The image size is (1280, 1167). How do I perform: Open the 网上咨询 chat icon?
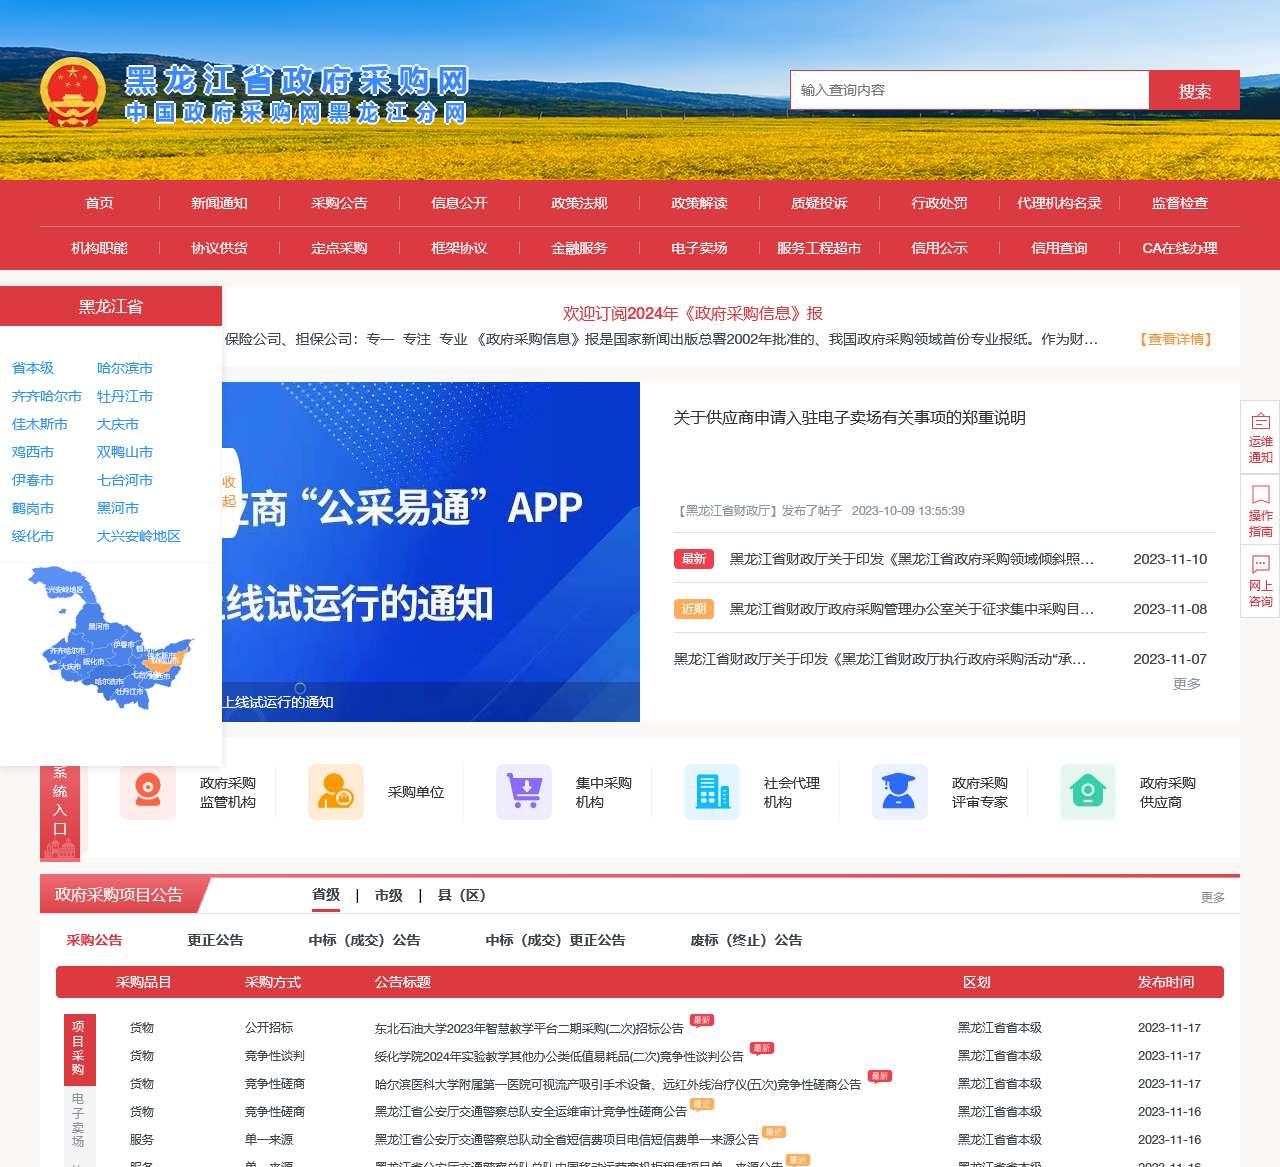point(1260,581)
